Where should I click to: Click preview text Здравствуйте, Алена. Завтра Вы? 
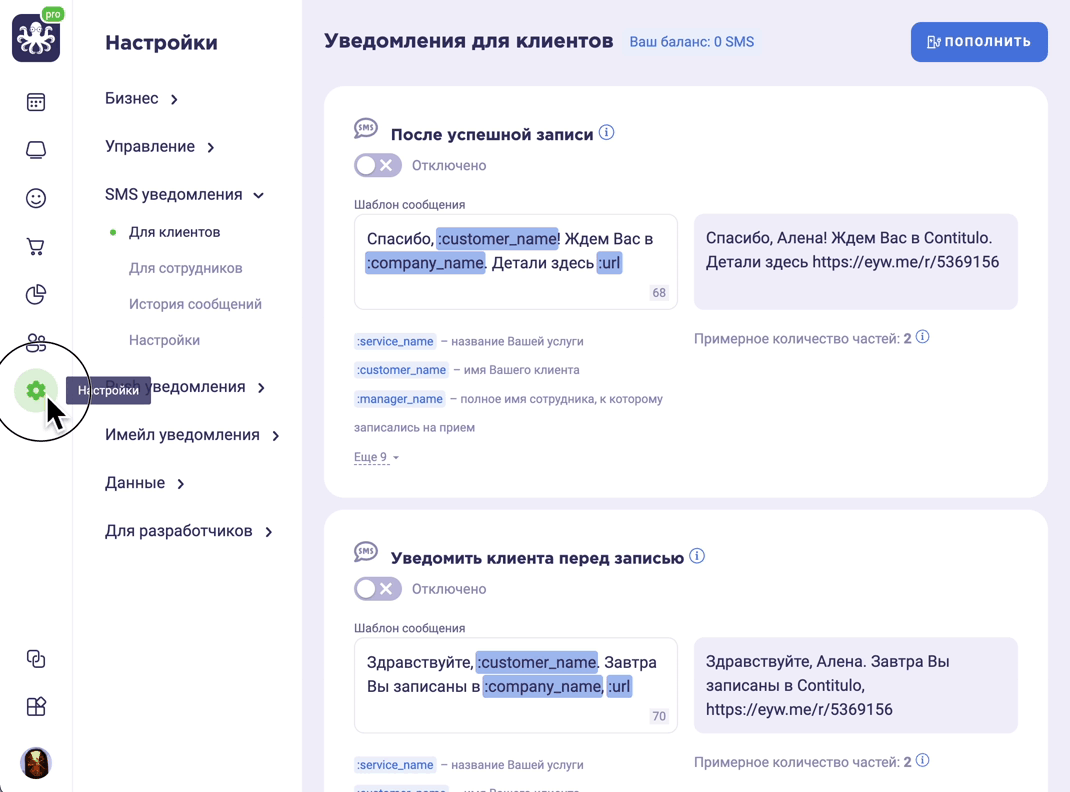point(856,685)
